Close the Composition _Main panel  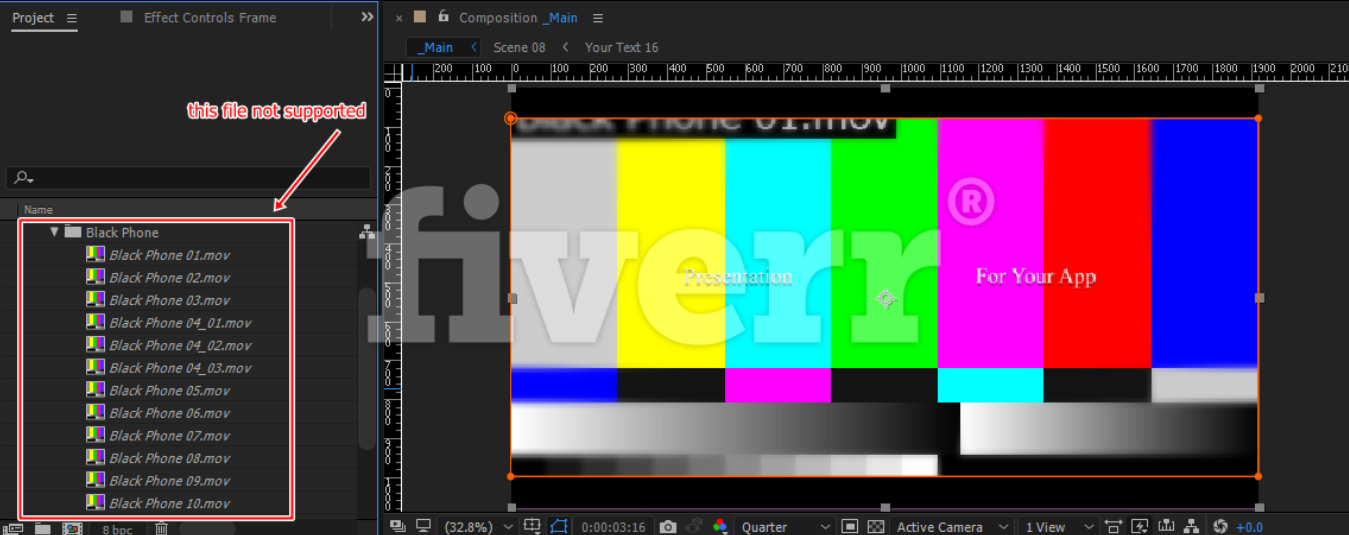[x=398, y=18]
